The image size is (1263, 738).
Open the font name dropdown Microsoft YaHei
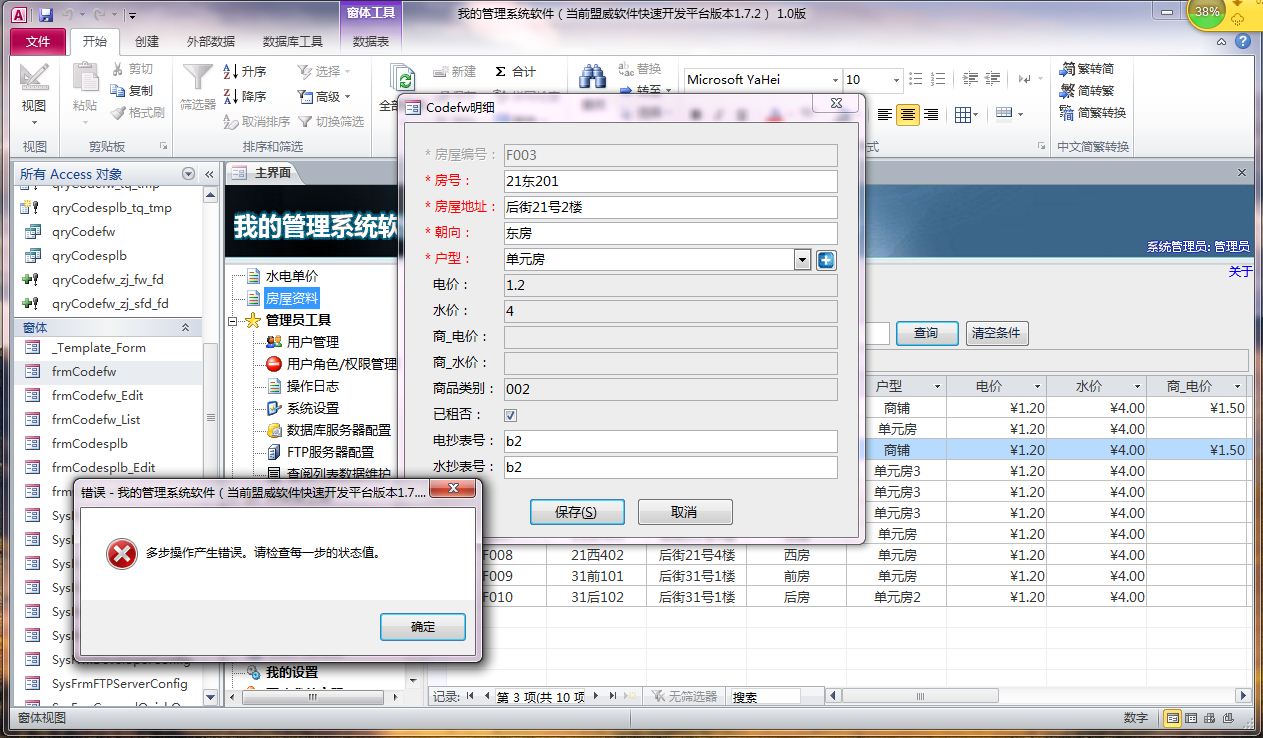(x=835, y=80)
